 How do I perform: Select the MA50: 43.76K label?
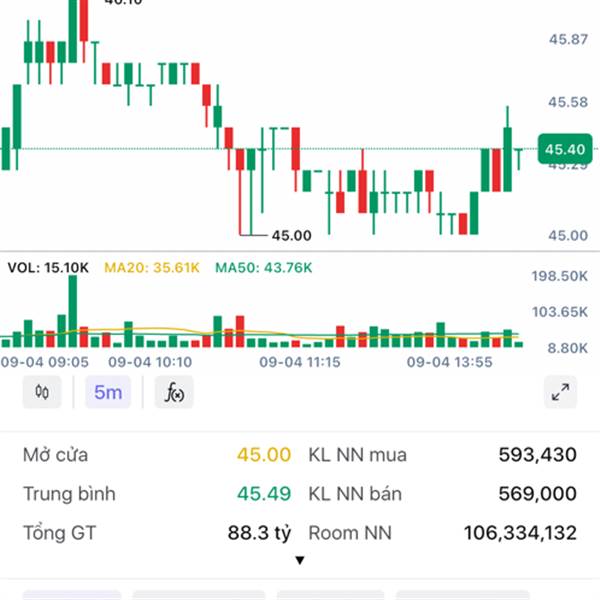click(x=264, y=267)
